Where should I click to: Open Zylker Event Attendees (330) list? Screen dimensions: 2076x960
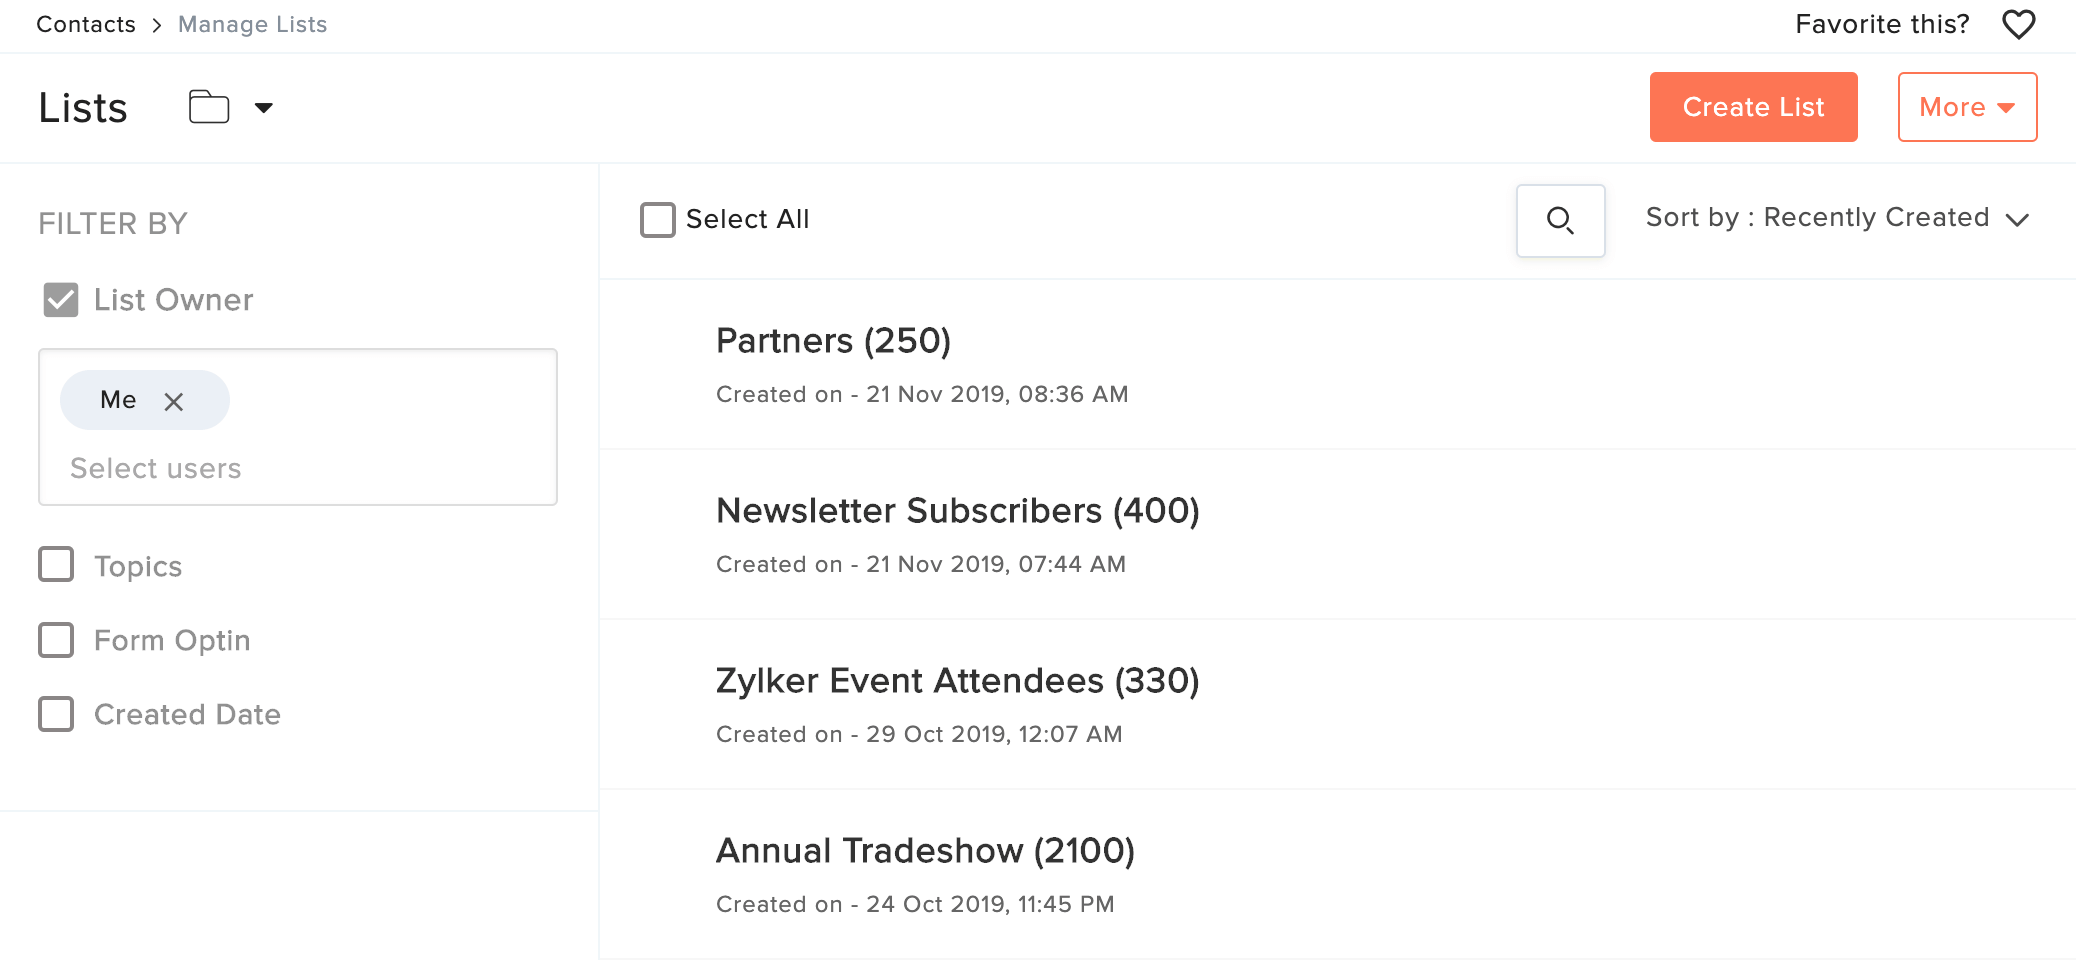pyautogui.click(x=957, y=681)
